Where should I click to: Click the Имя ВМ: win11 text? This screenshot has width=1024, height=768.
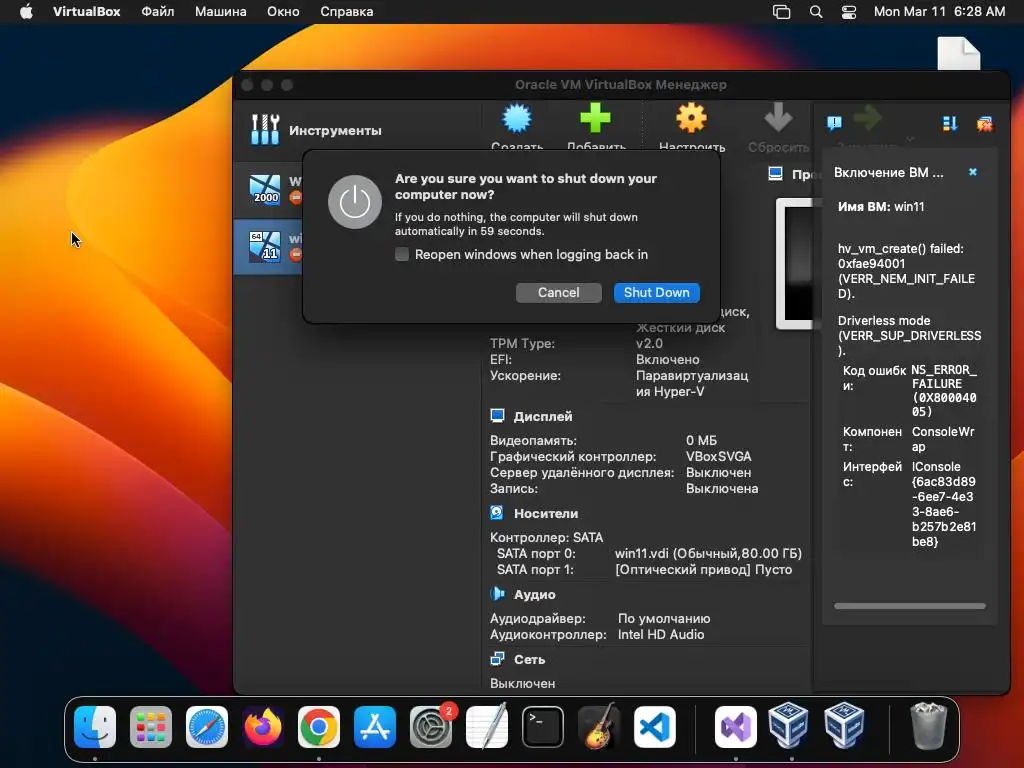click(x=881, y=206)
